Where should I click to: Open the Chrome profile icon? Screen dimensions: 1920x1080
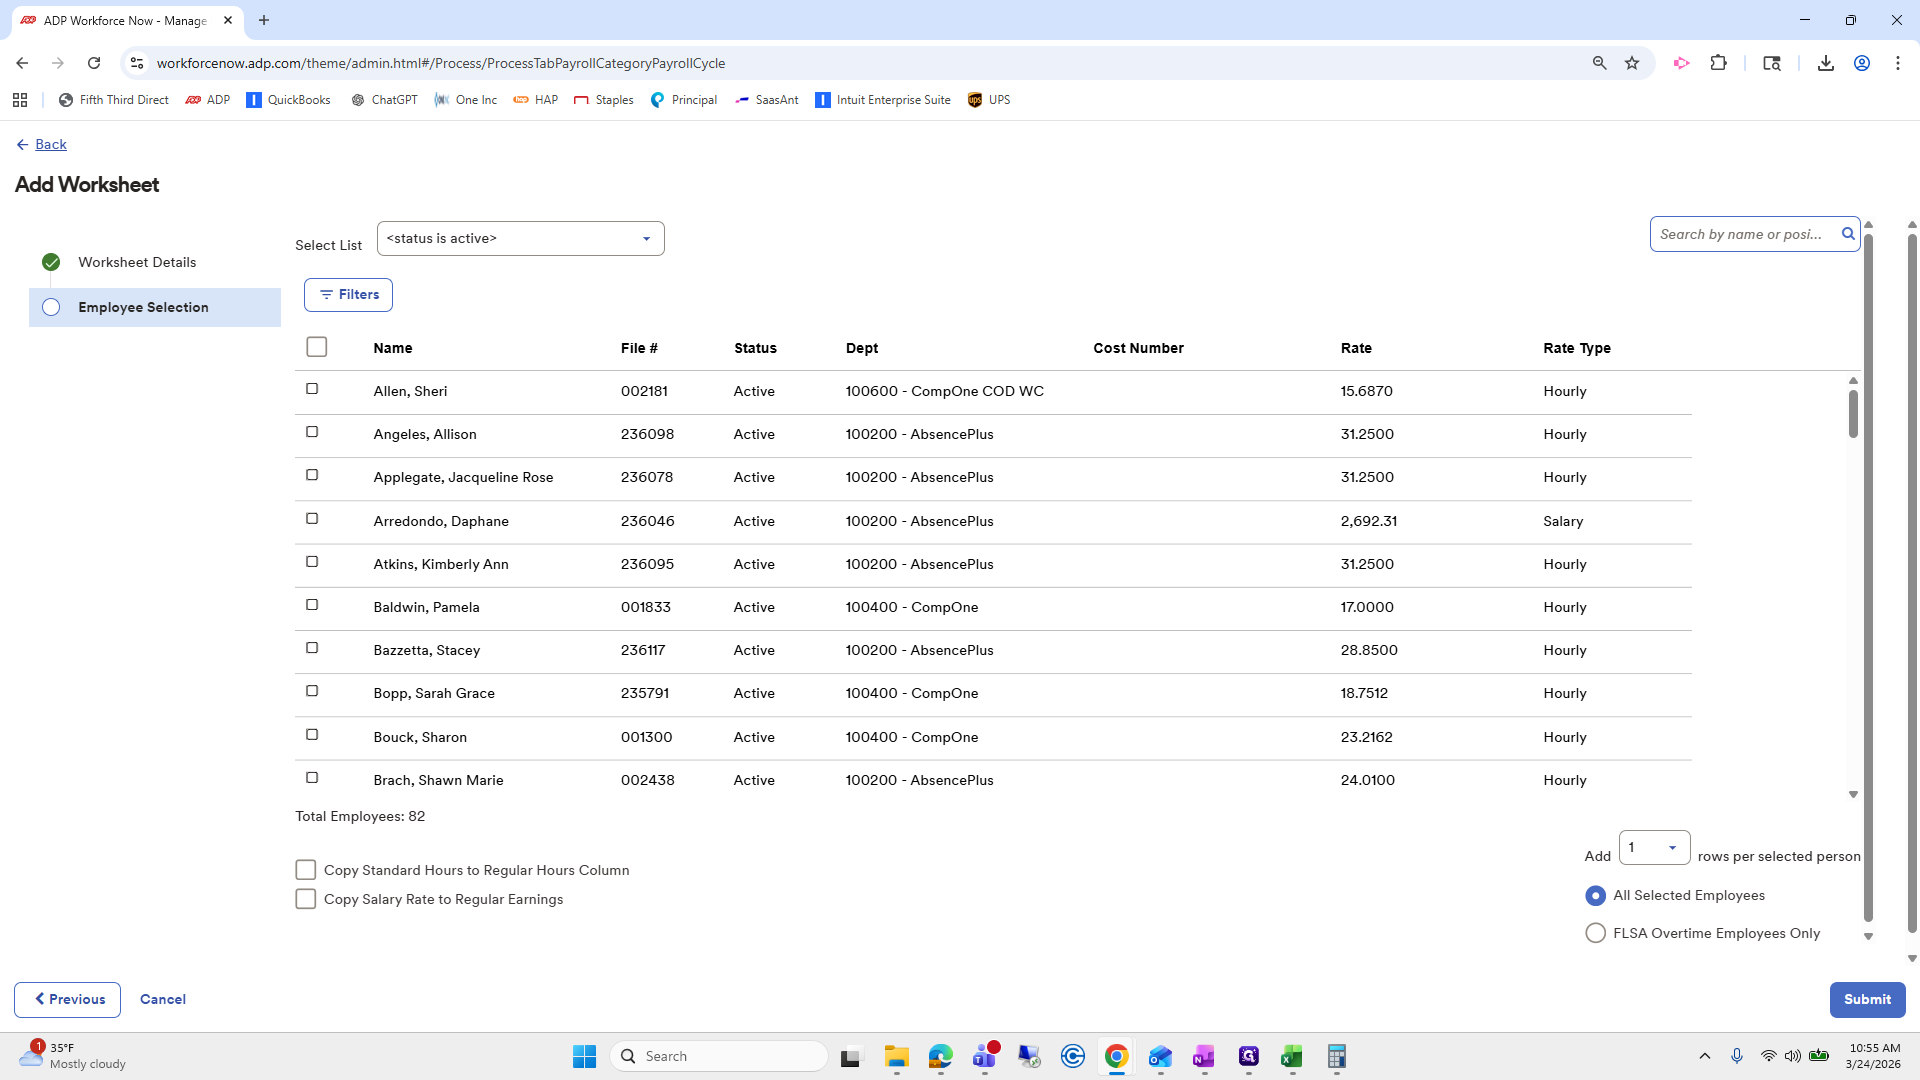point(1862,63)
